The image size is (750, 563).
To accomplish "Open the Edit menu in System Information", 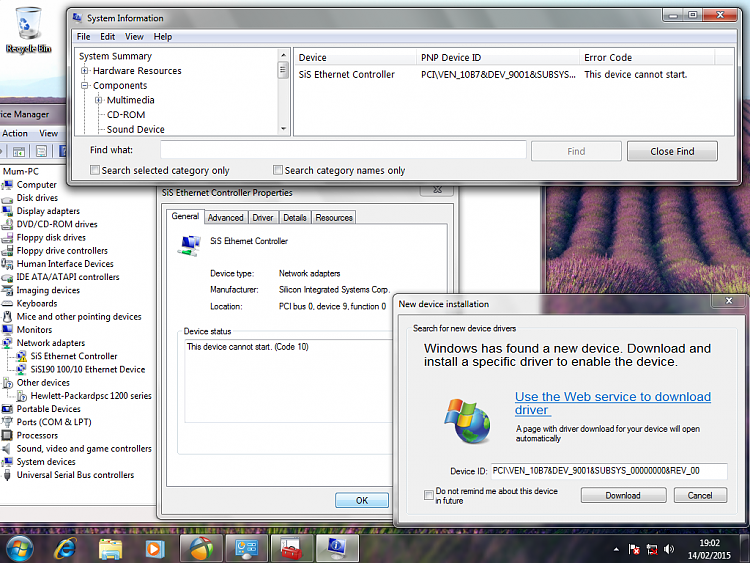I will click(x=107, y=37).
